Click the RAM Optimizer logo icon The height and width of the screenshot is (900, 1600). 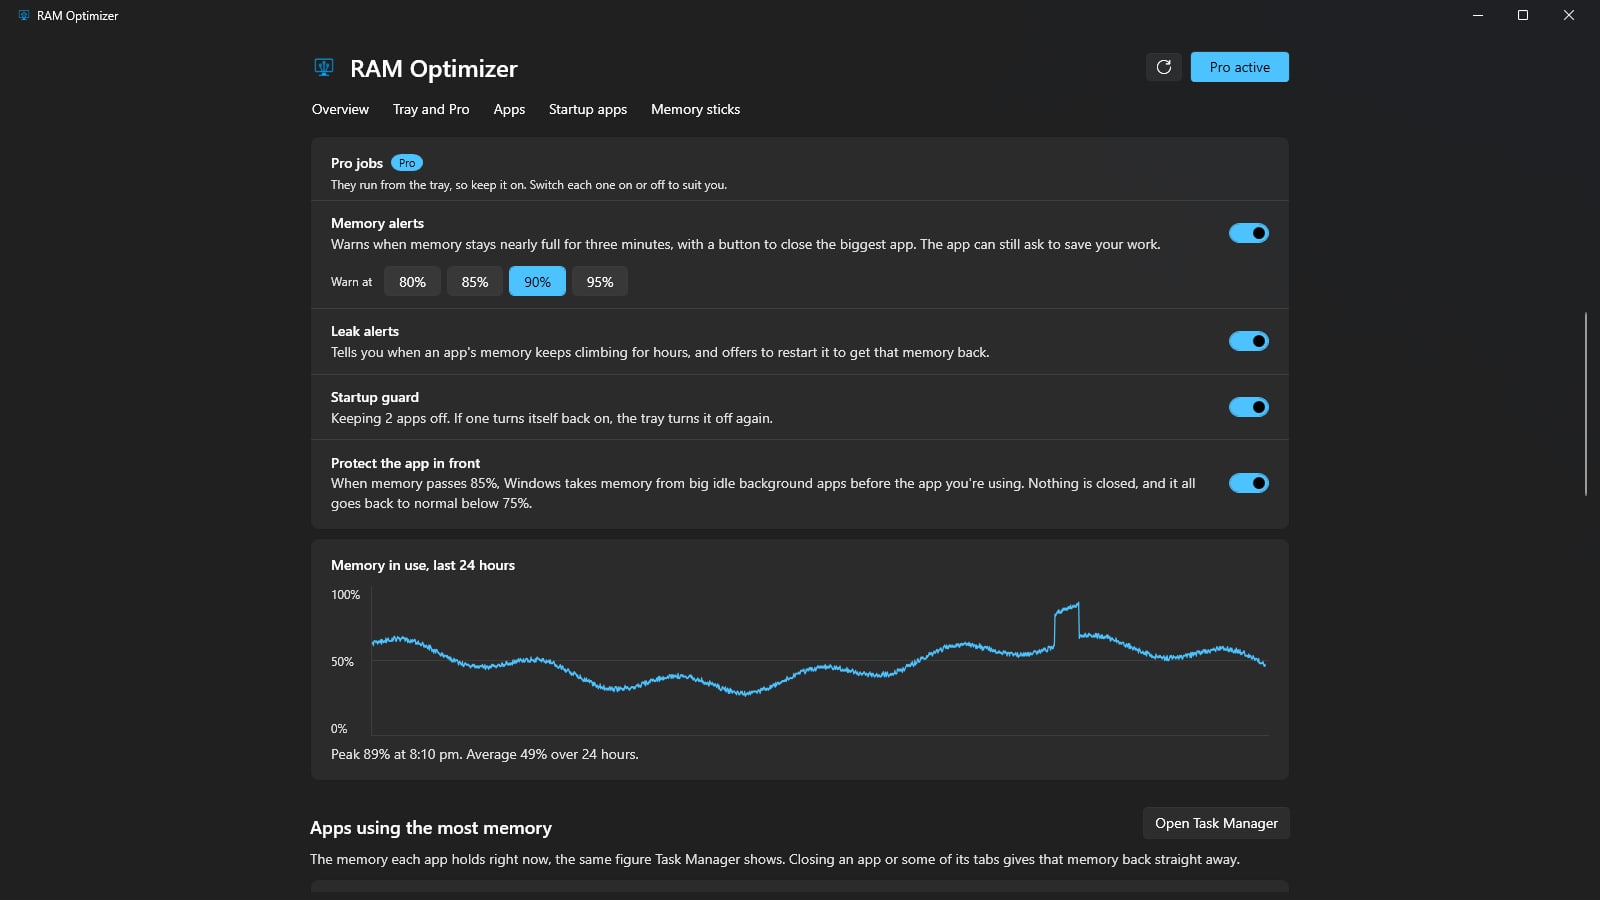coord(323,68)
